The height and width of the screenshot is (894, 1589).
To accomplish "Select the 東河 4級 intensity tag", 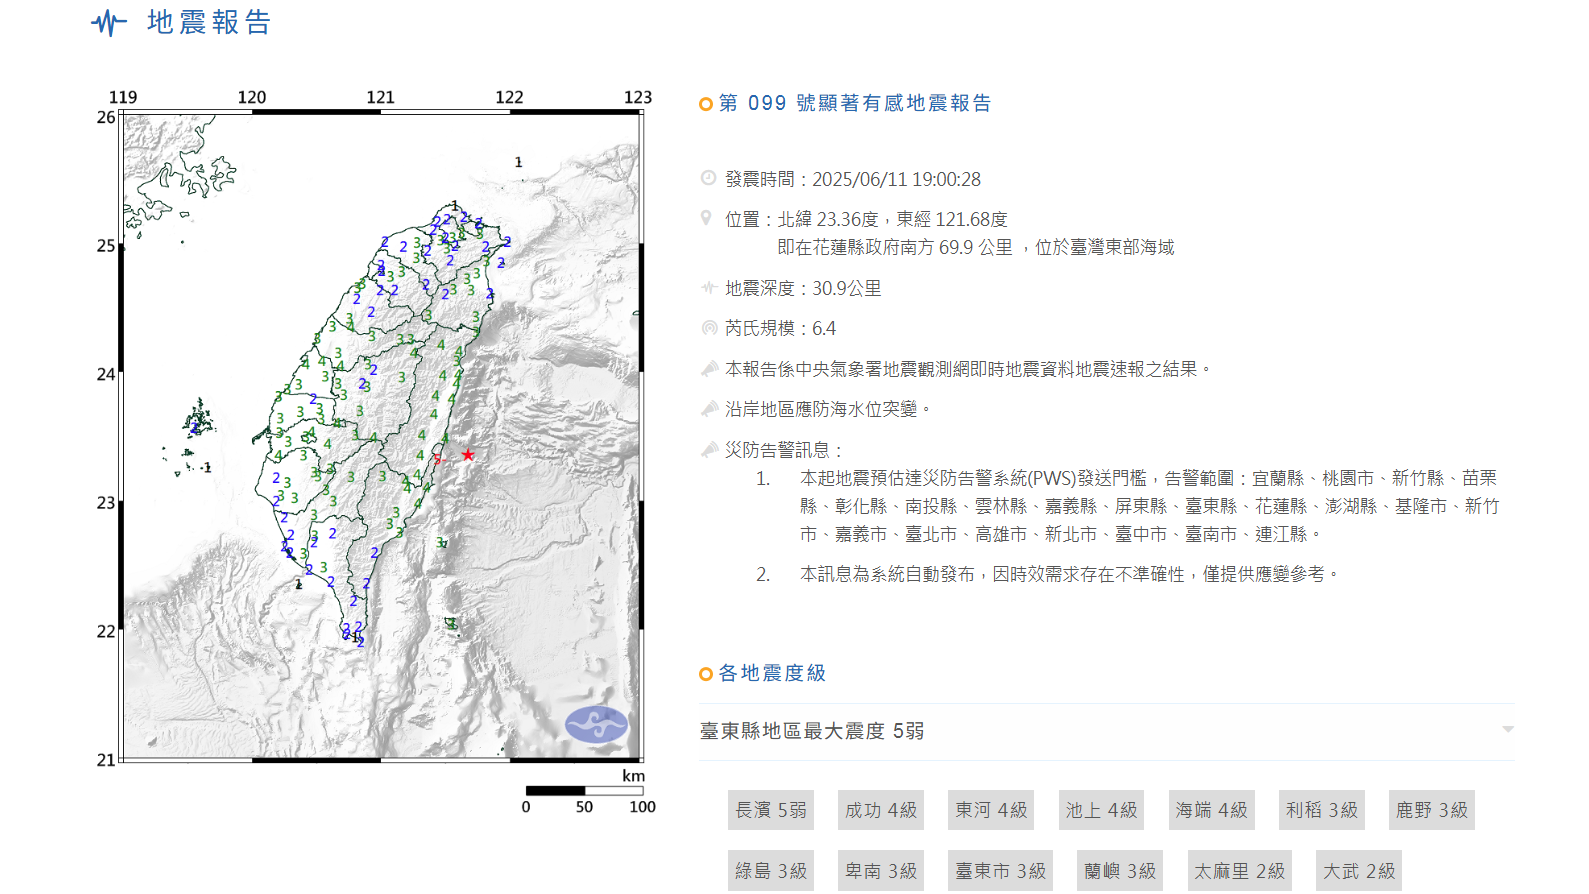I will click(991, 810).
